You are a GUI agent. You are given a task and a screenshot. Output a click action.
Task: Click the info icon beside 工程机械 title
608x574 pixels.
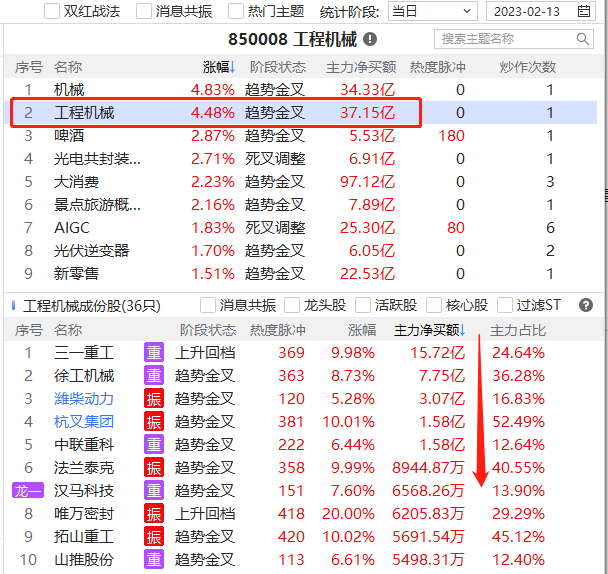click(x=370, y=39)
